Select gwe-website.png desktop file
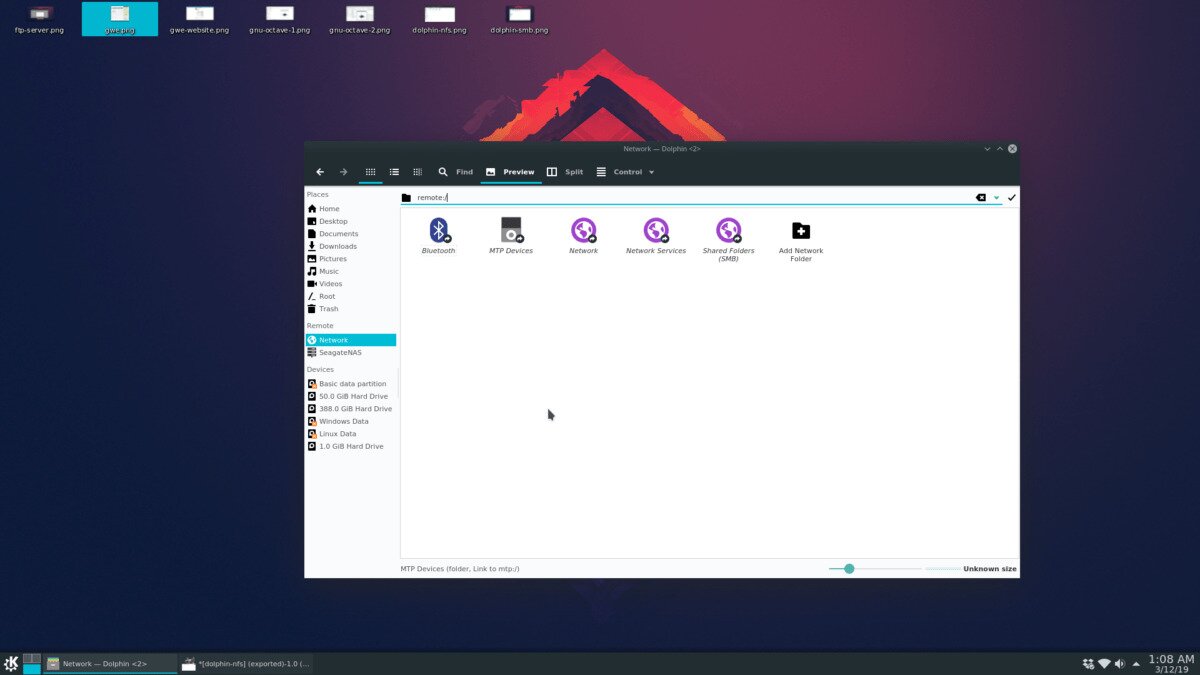Screen dimensions: 1200x675 point(199,19)
